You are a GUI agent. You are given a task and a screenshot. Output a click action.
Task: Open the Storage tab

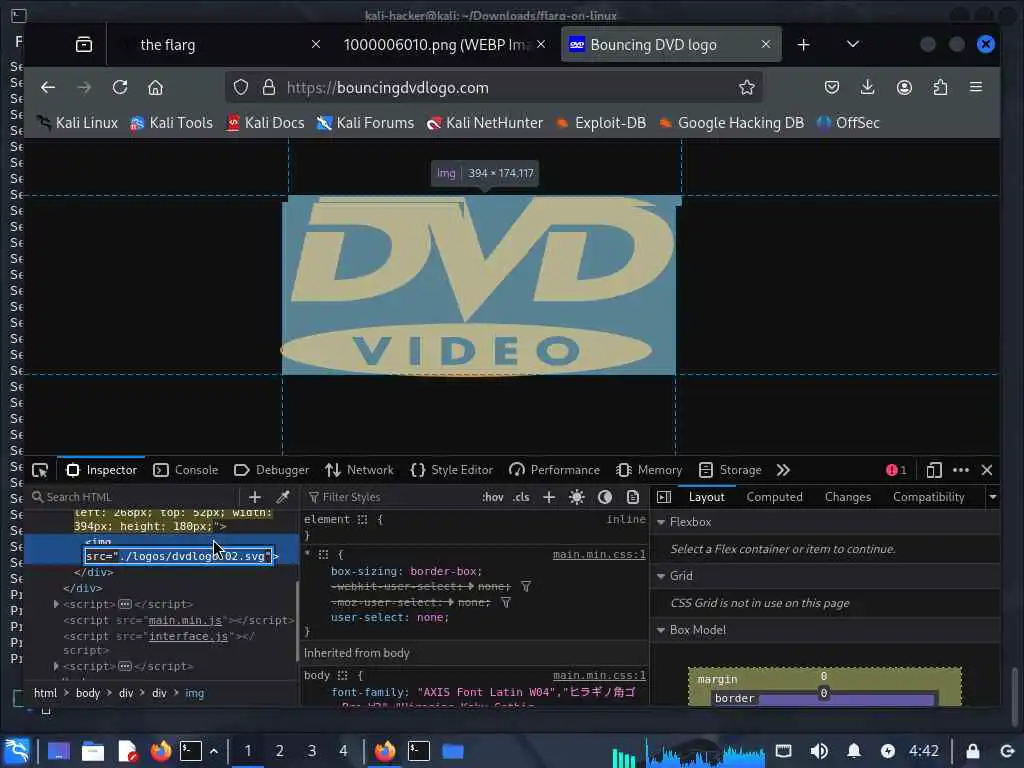tap(730, 470)
